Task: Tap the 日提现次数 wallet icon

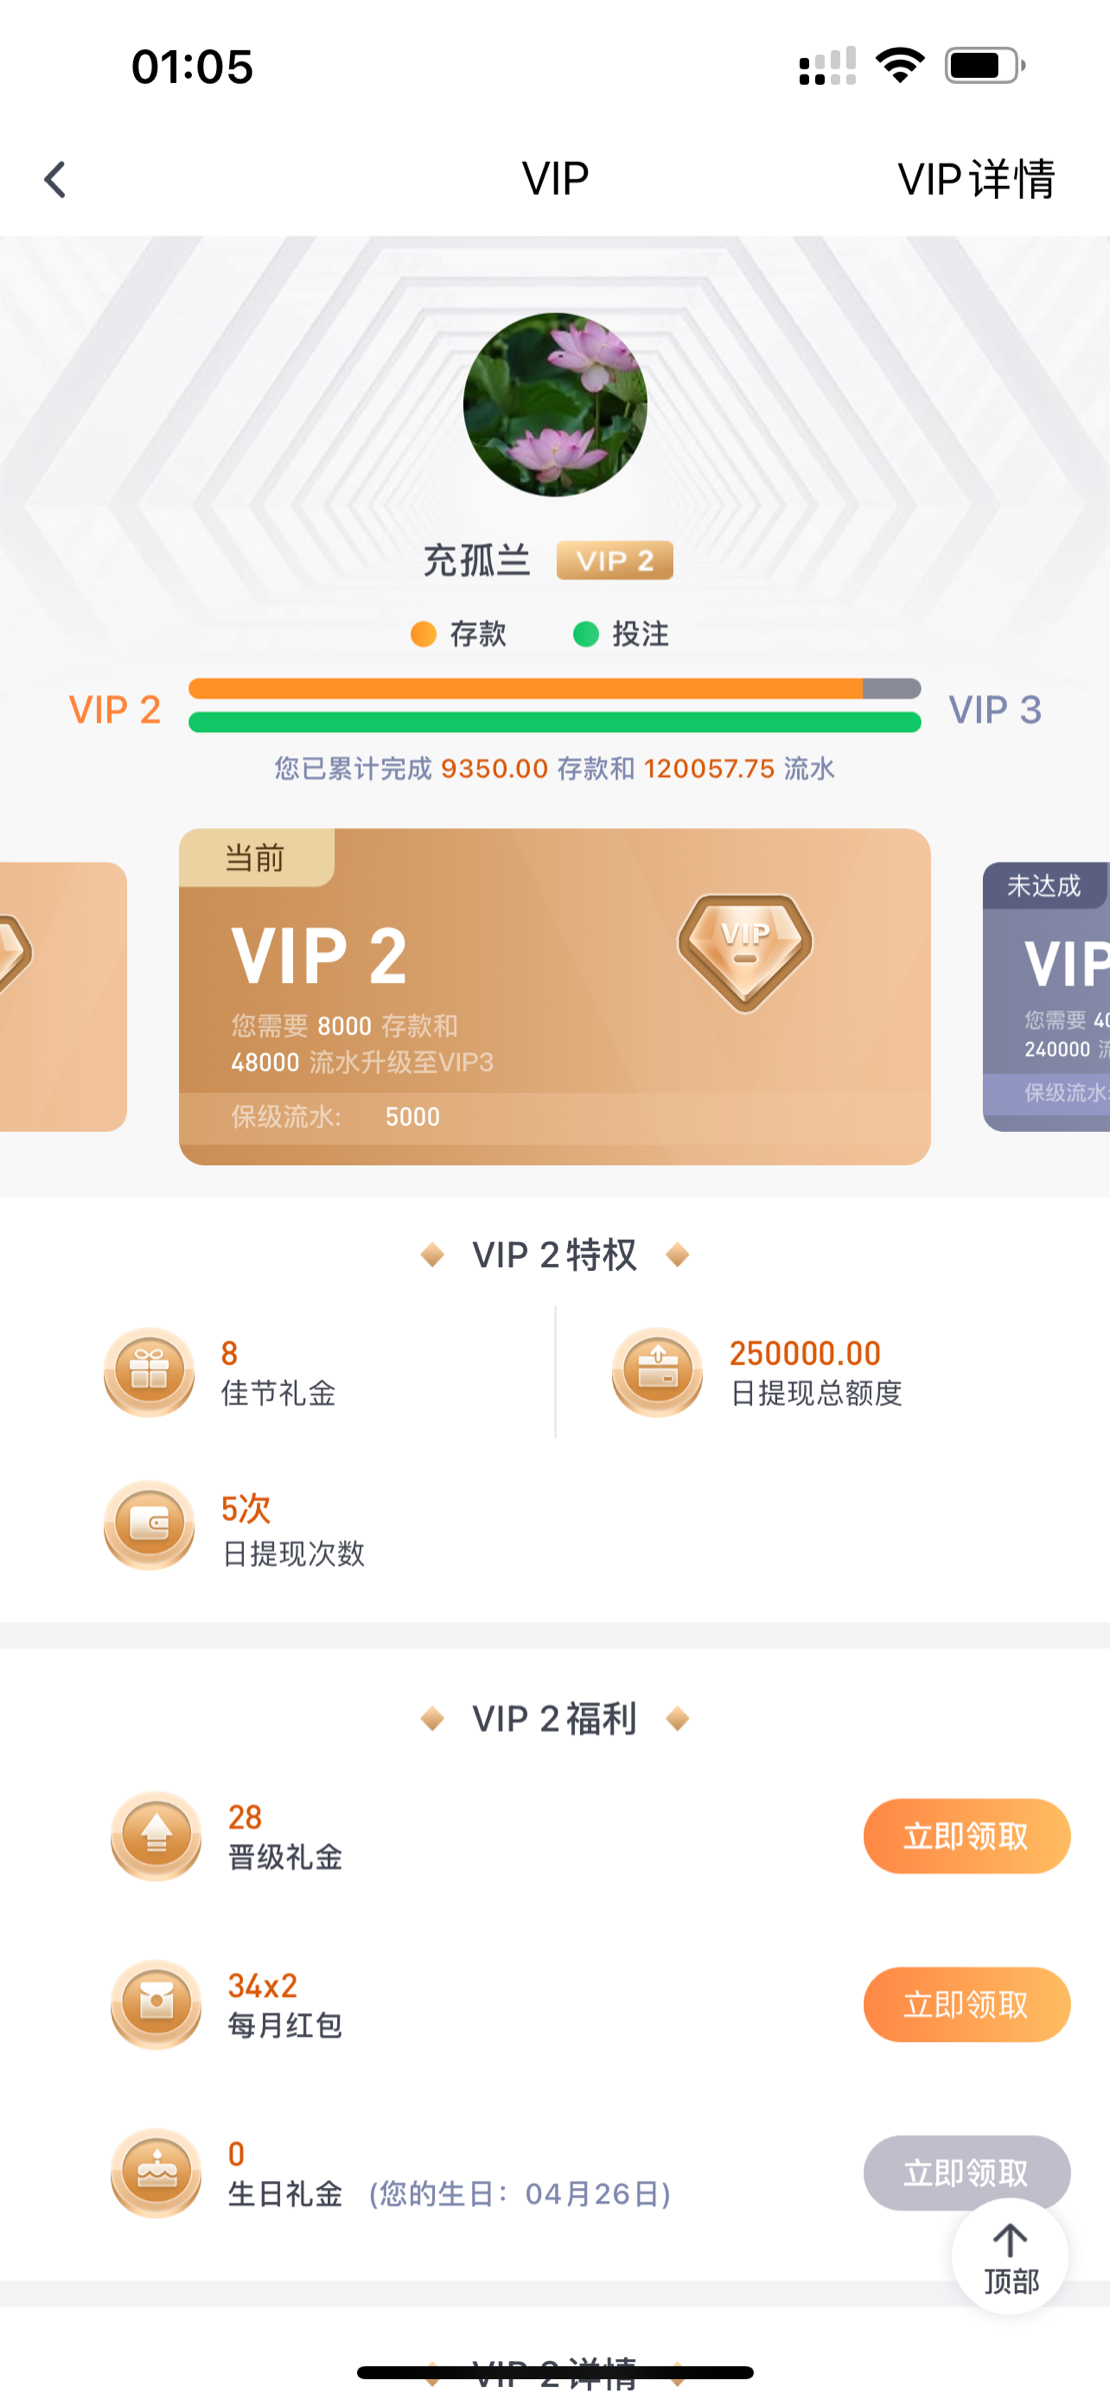Action: point(149,1525)
